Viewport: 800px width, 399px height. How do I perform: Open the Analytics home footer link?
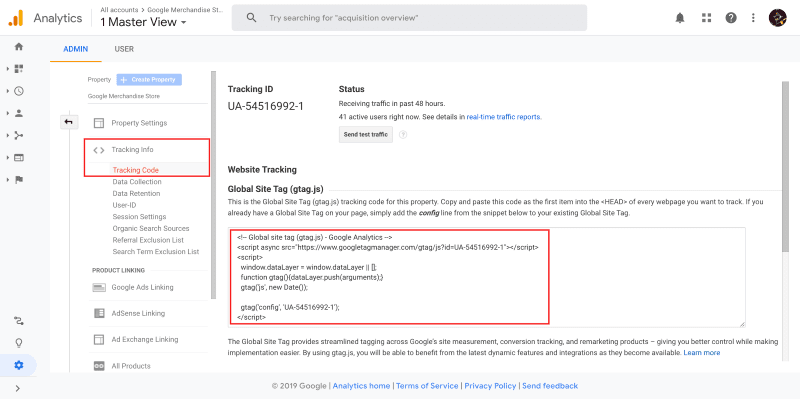point(361,386)
